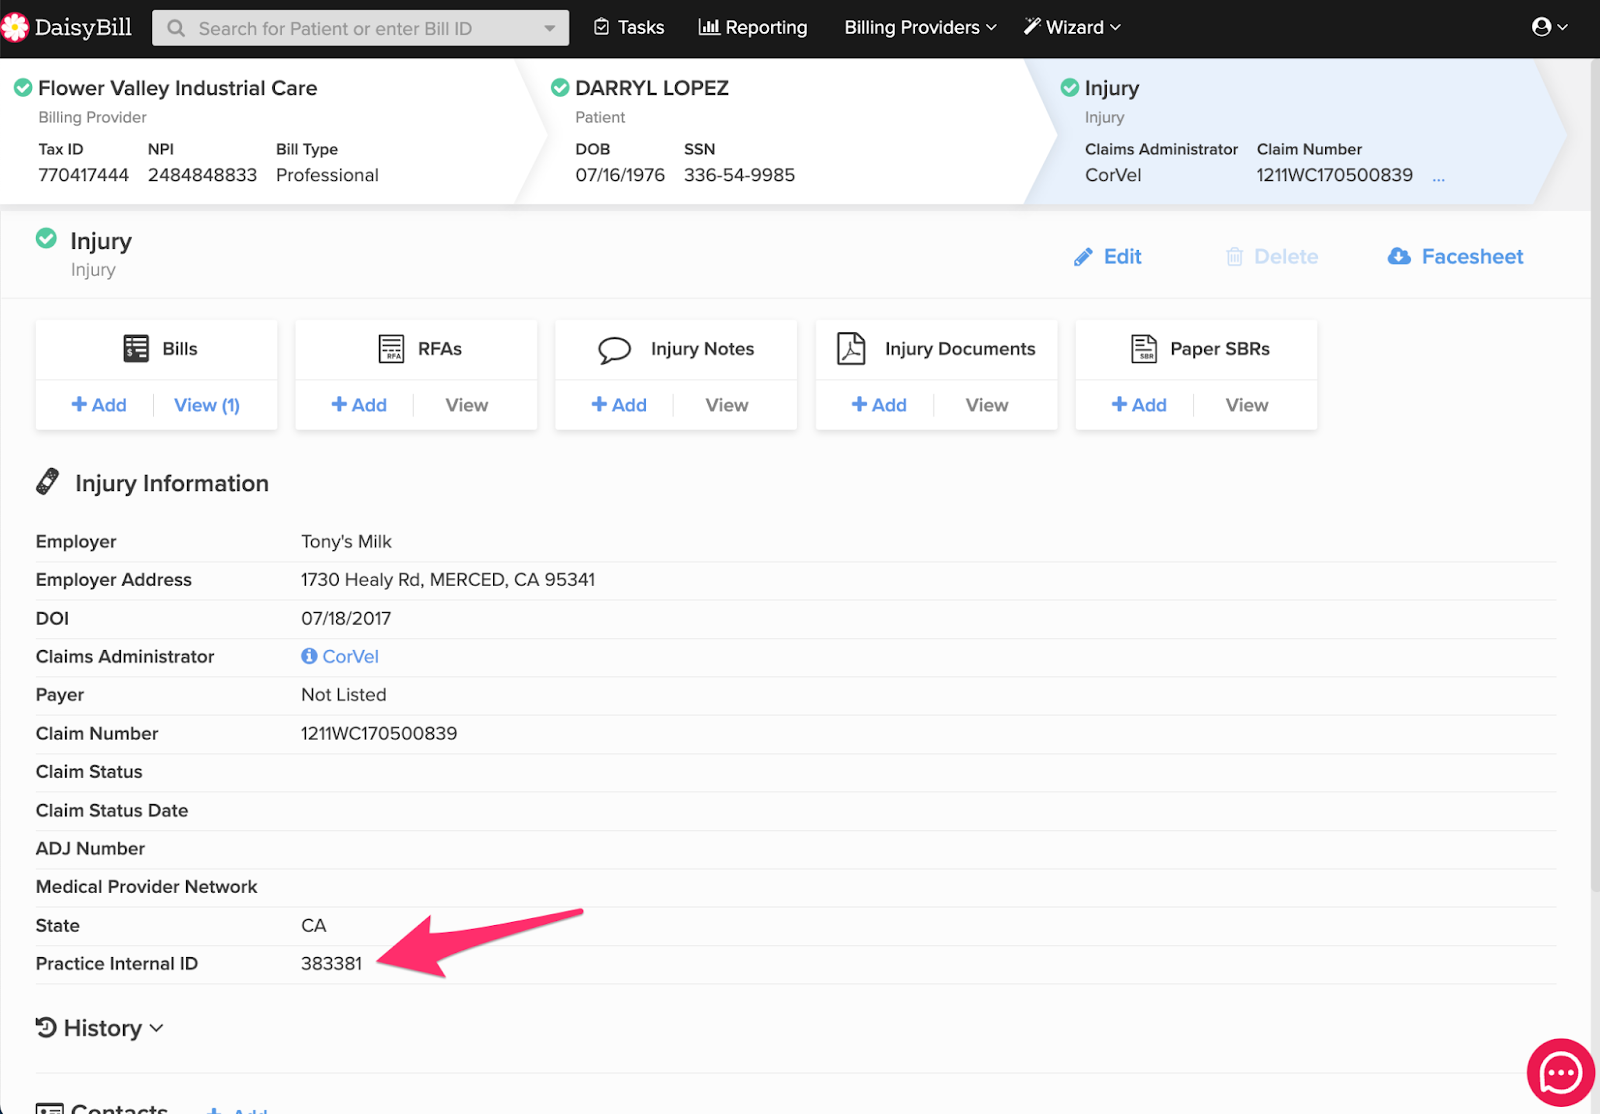Click the Paper SBRs document icon
The image size is (1600, 1114).
[x=1144, y=348]
